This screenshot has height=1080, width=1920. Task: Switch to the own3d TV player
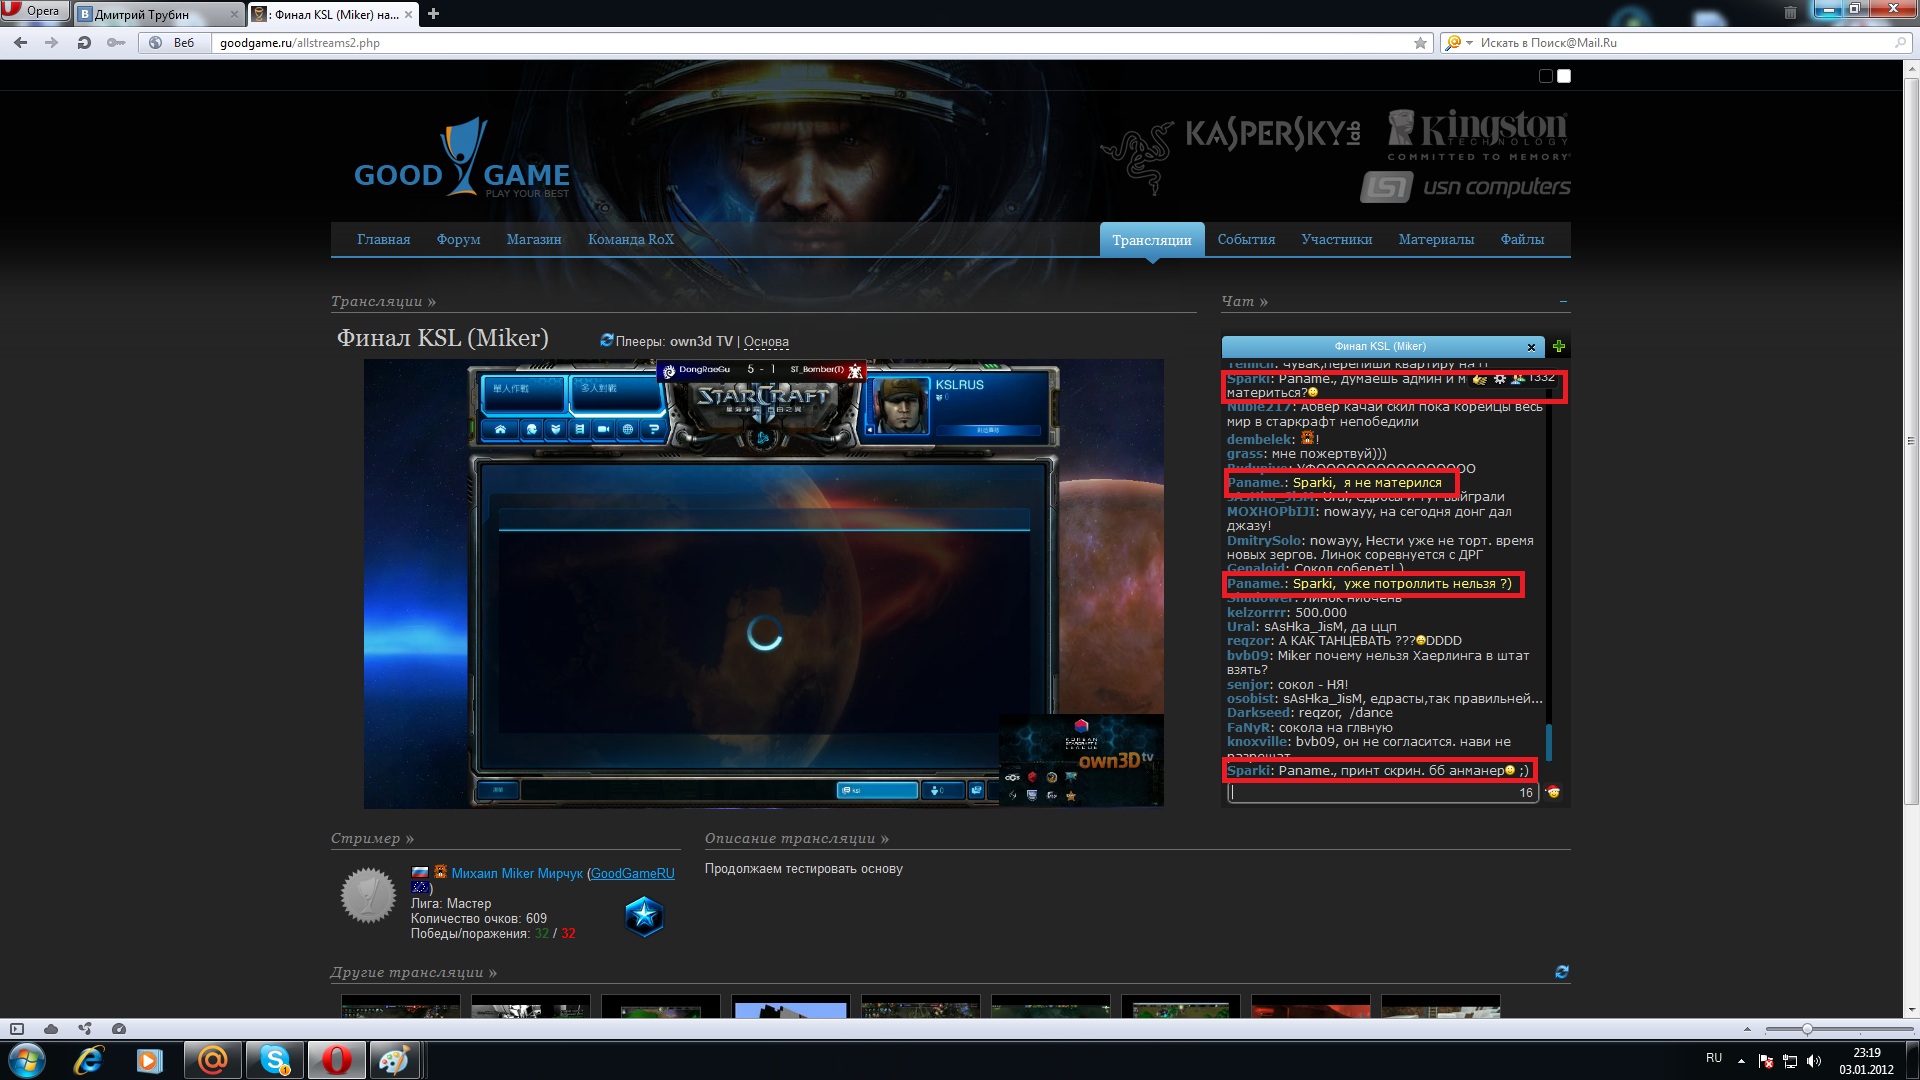(x=701, y=342)
